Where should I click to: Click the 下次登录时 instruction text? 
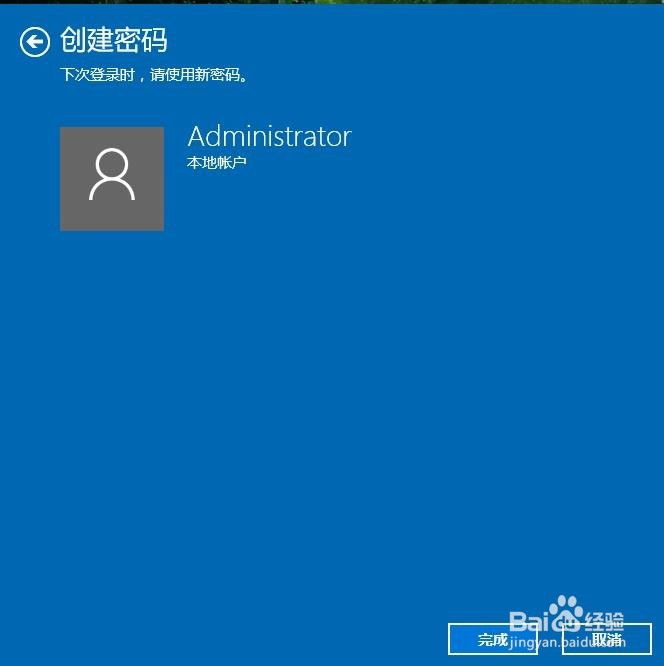coord(98,75)
